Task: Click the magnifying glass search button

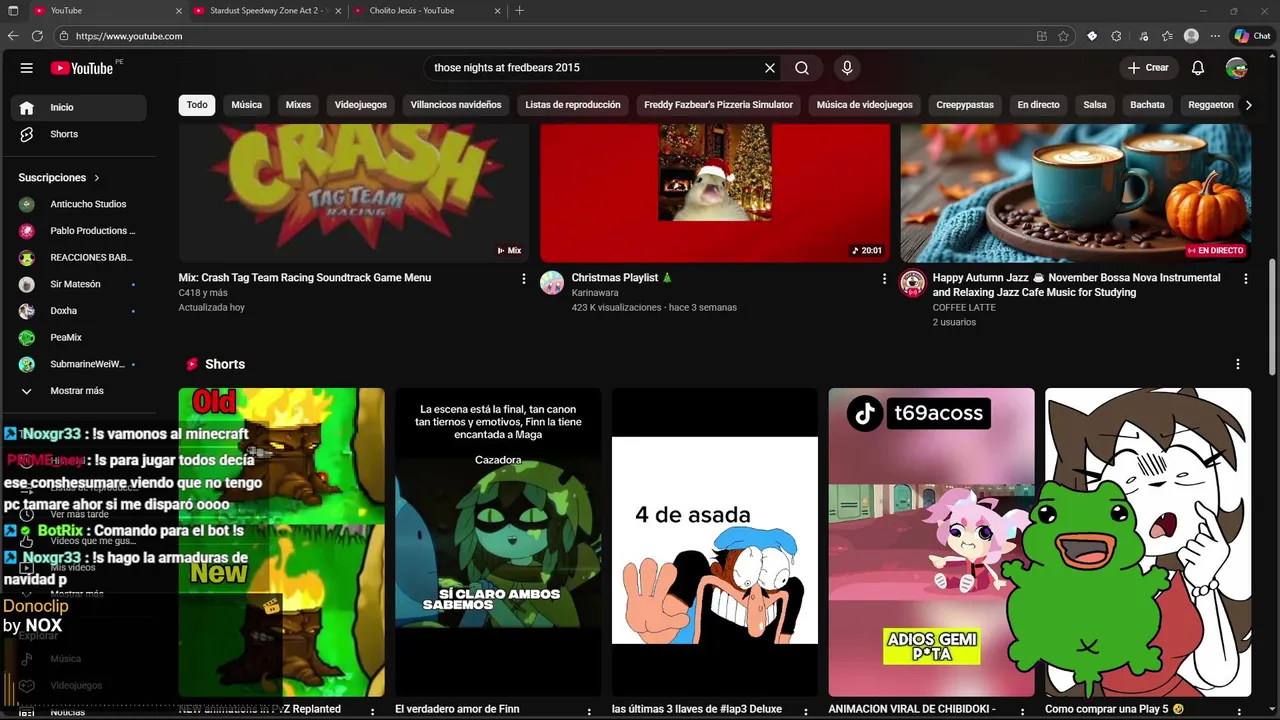Action: [x=802, y=68]
